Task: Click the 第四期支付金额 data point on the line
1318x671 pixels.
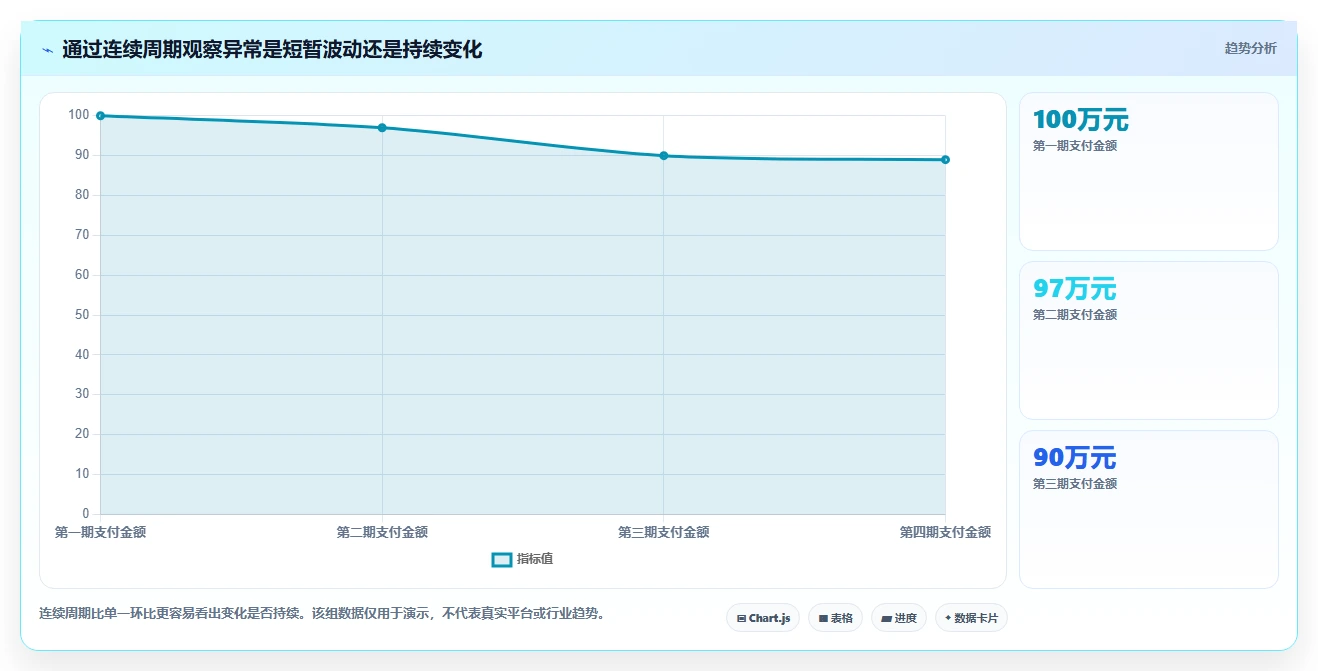Action: tap(945, 160)
